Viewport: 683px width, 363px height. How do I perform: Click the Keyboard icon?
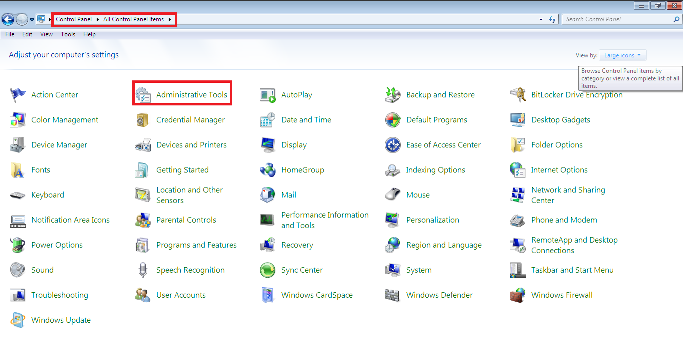pos(17,195)
